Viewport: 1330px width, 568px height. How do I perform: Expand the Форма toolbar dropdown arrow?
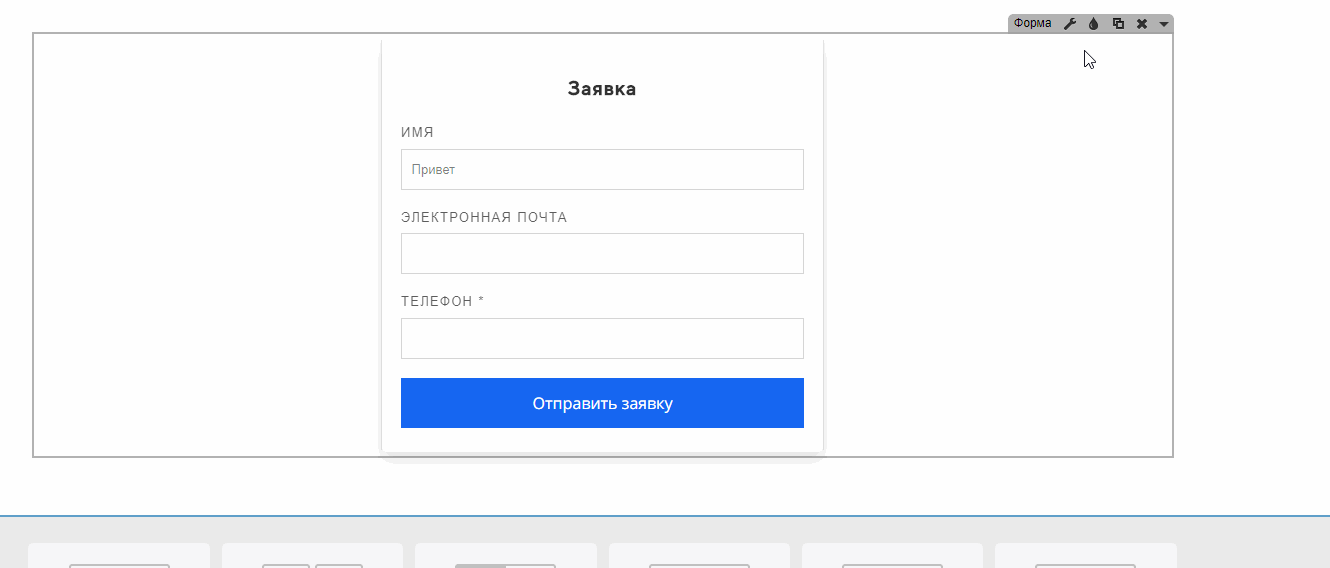[1163, 24]
